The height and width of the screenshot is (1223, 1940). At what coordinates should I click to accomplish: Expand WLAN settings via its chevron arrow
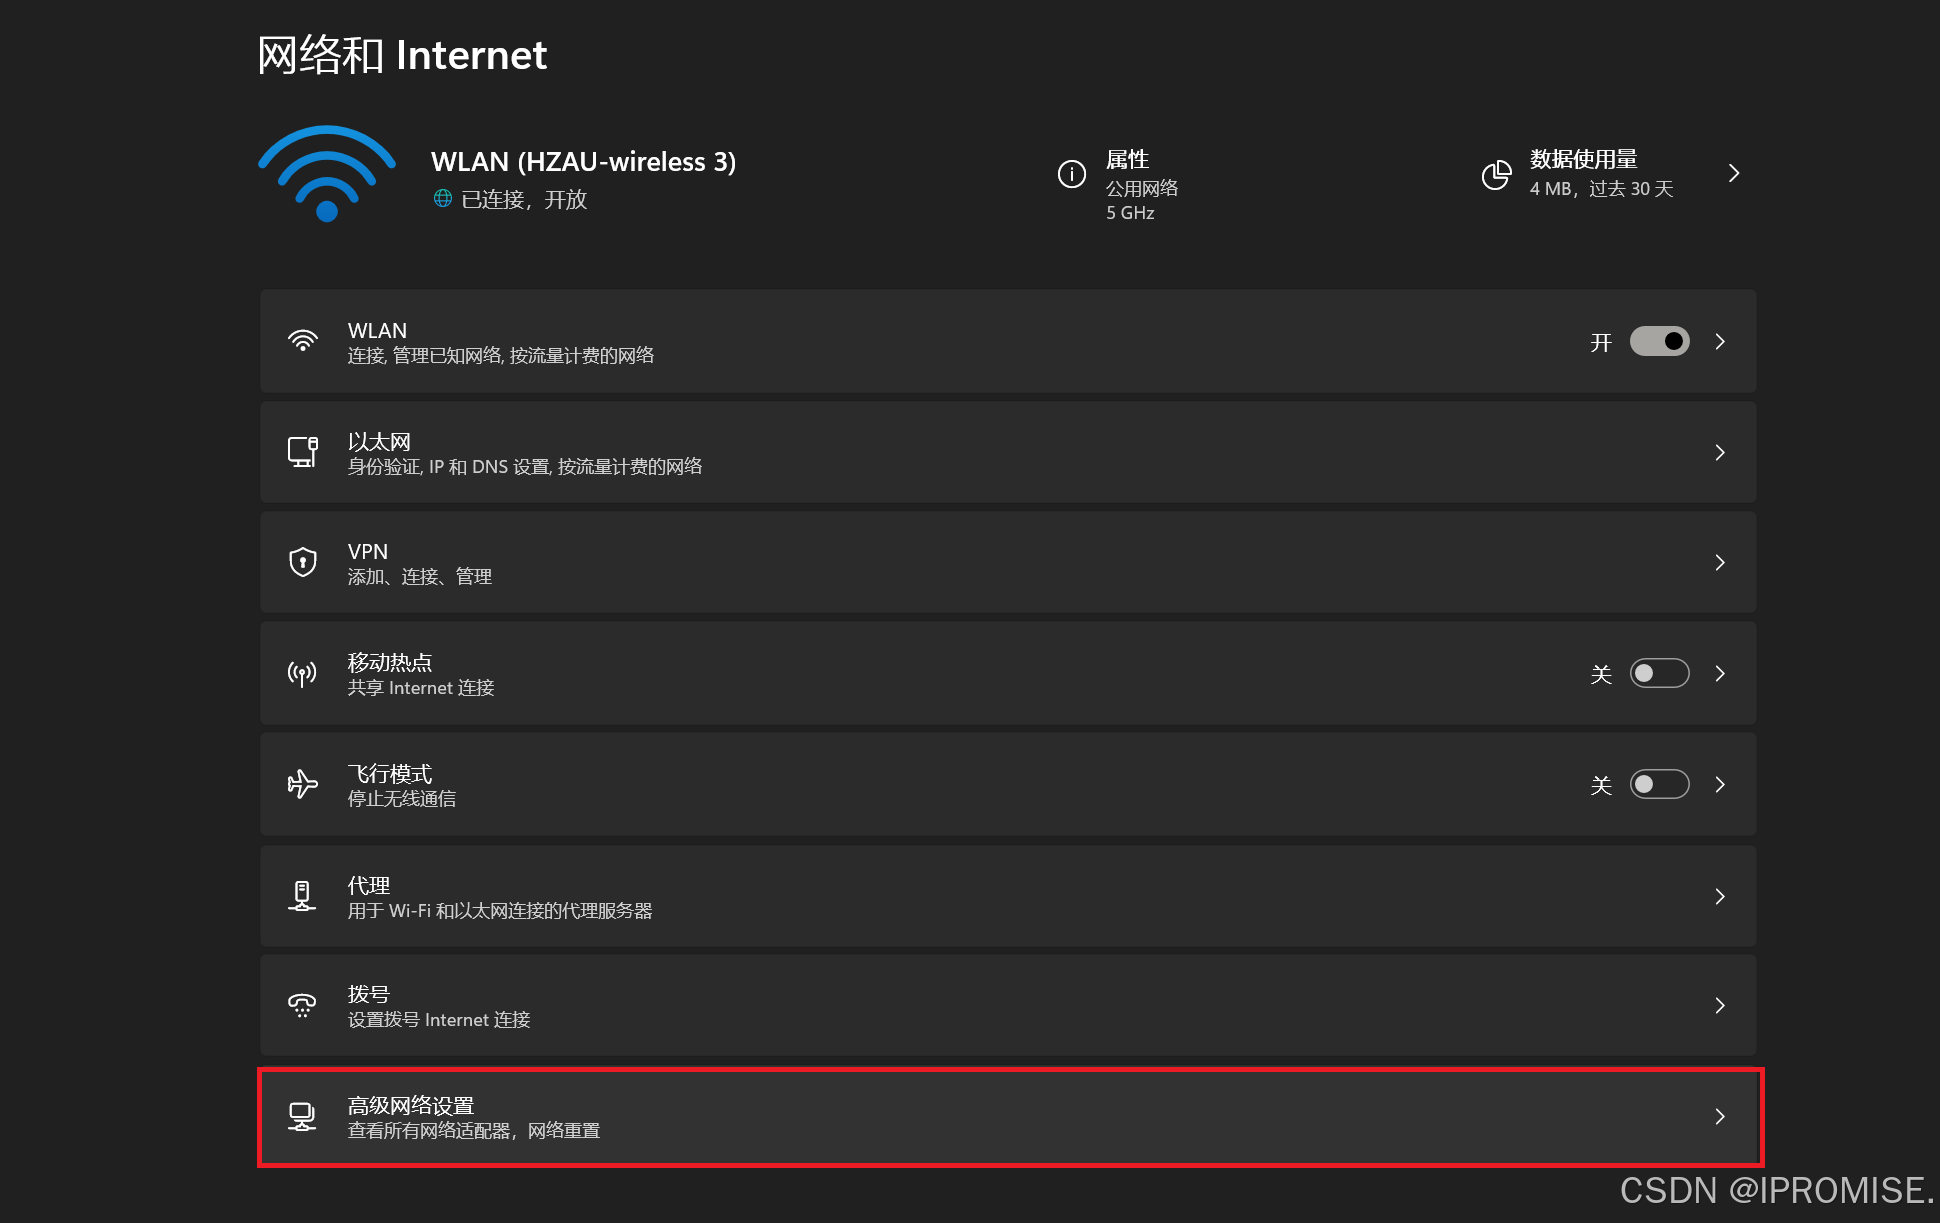(x=1720, y=342)
